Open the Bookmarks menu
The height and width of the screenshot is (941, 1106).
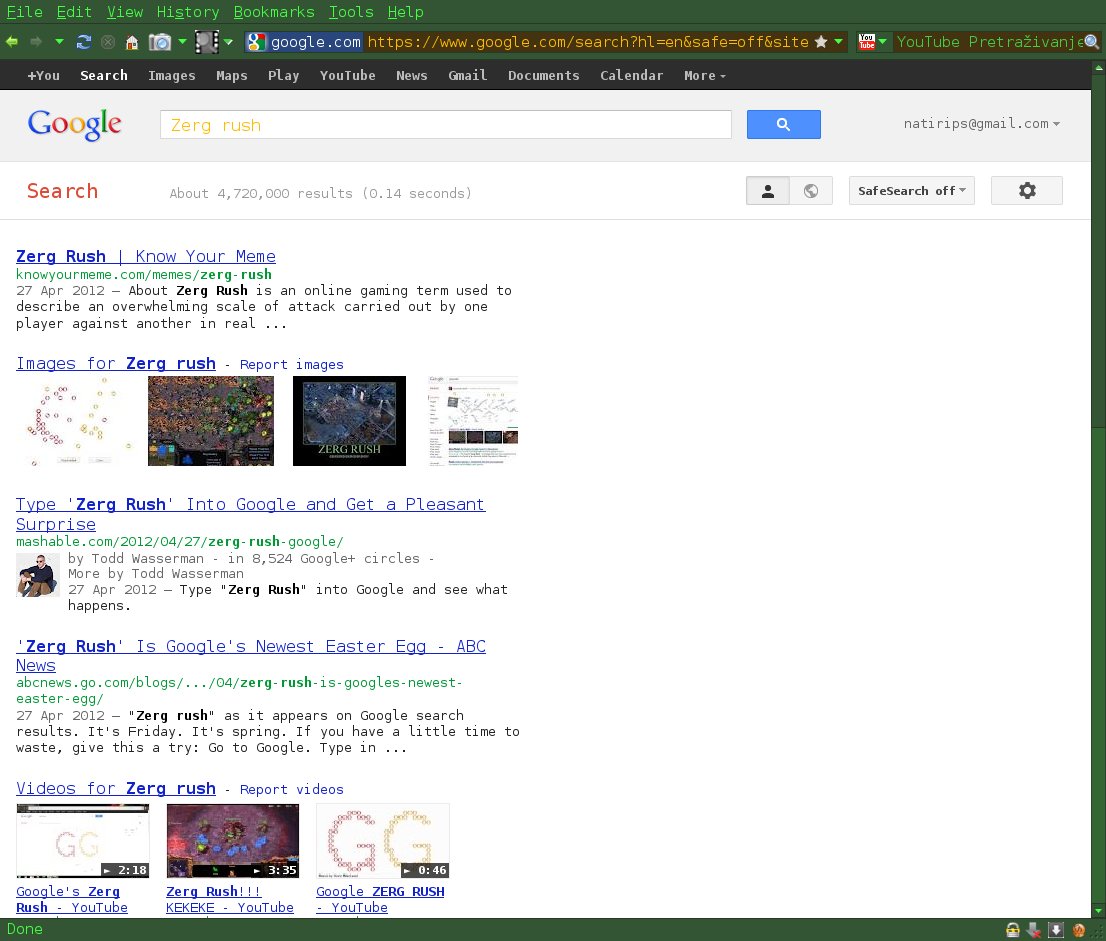[x=273, y=12]
